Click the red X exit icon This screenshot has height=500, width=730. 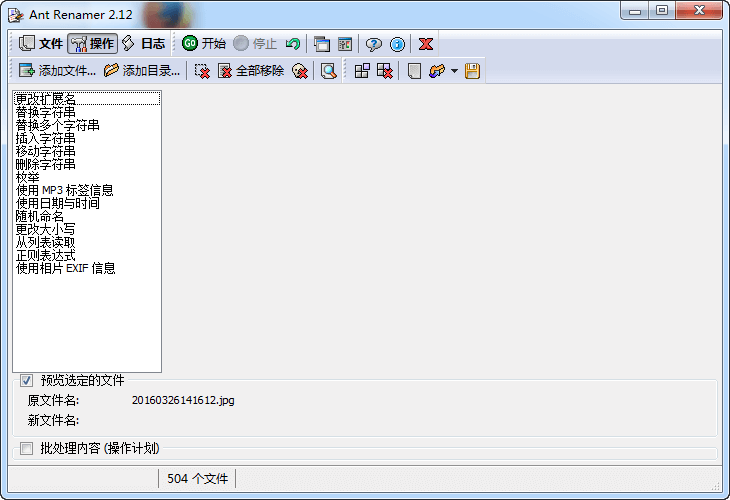426,44
